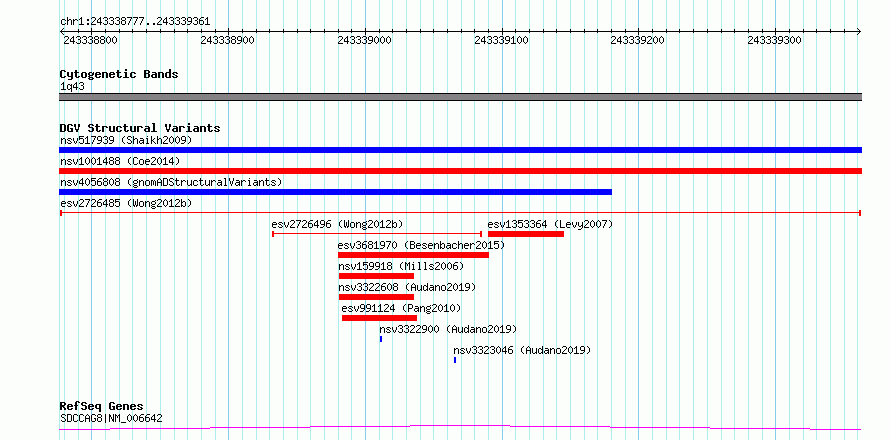
Task: Click the esv991124 (Pang2010) label
Action: click(401, 308)
